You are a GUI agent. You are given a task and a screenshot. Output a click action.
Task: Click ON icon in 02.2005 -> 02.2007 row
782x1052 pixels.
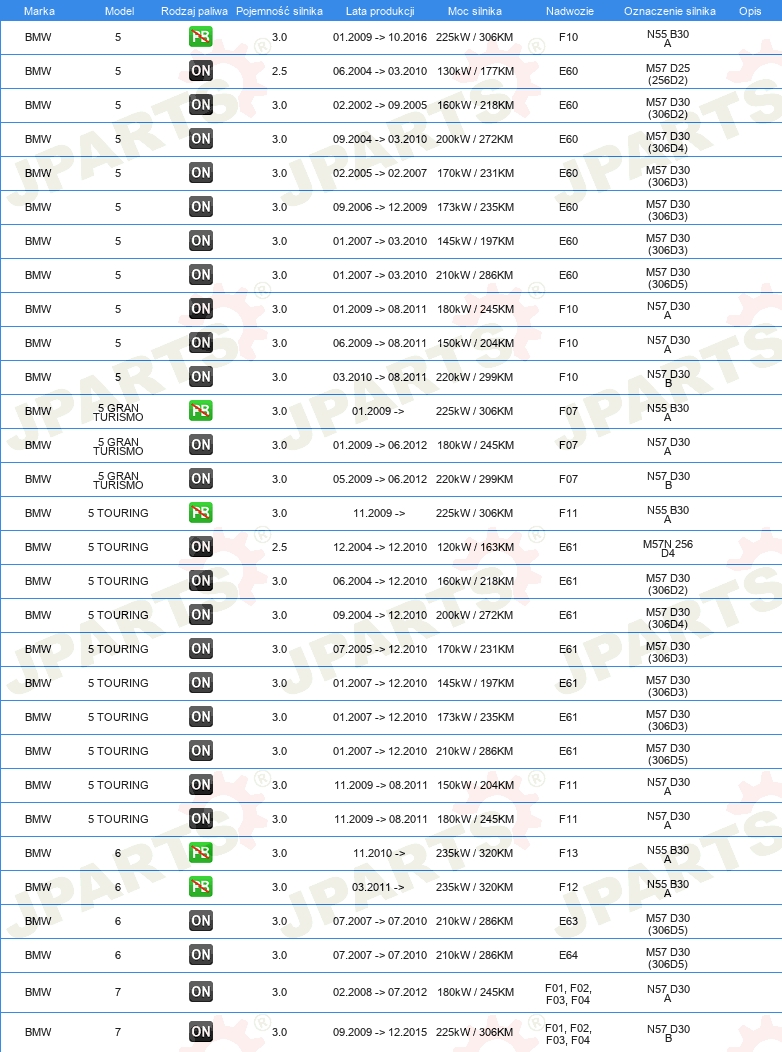tap(201, 173)
